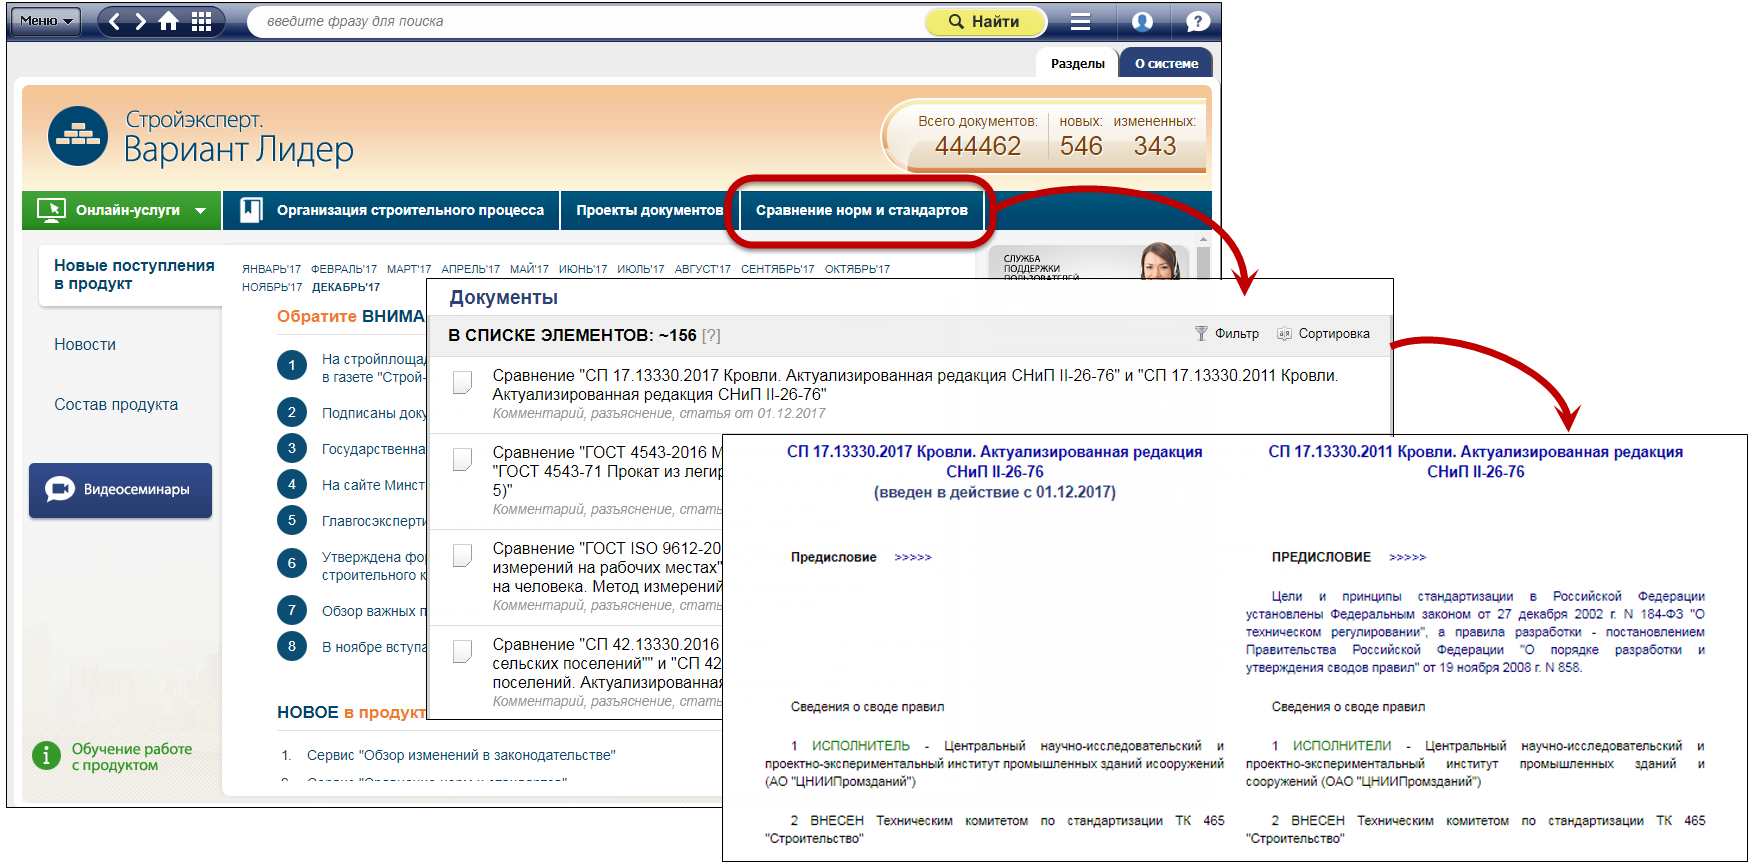Go back with the left arrow icon
This screenshot has height=866, width=1750.
click(114, 21)
